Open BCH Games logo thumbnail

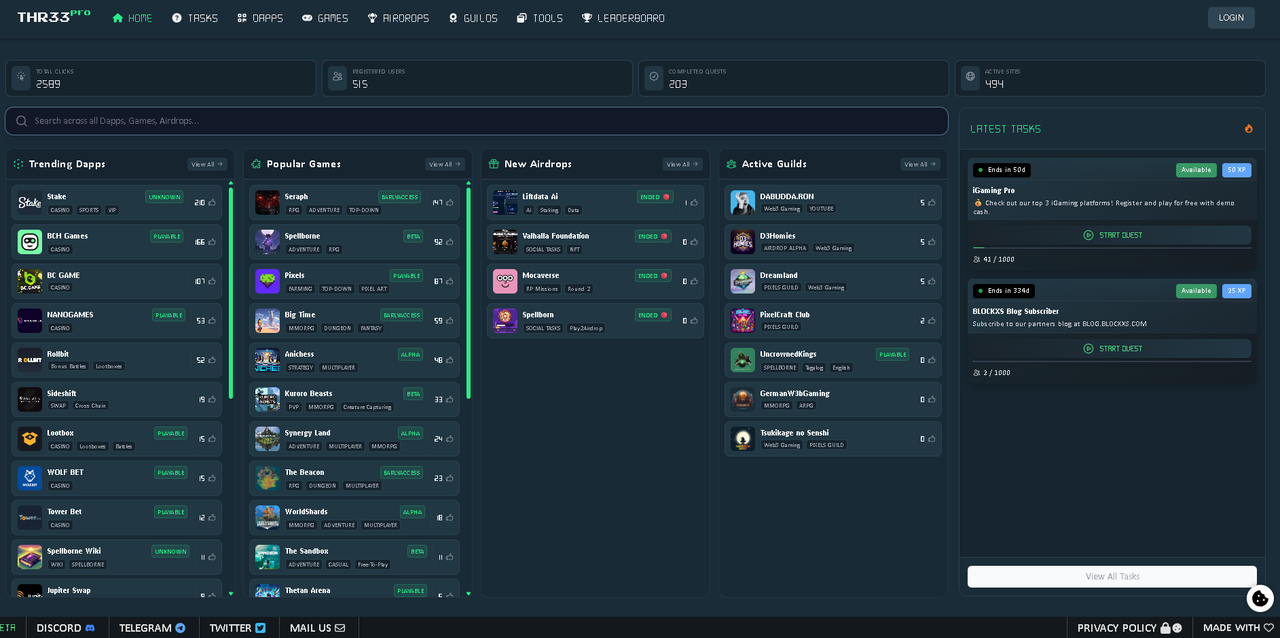pos(30,242)
